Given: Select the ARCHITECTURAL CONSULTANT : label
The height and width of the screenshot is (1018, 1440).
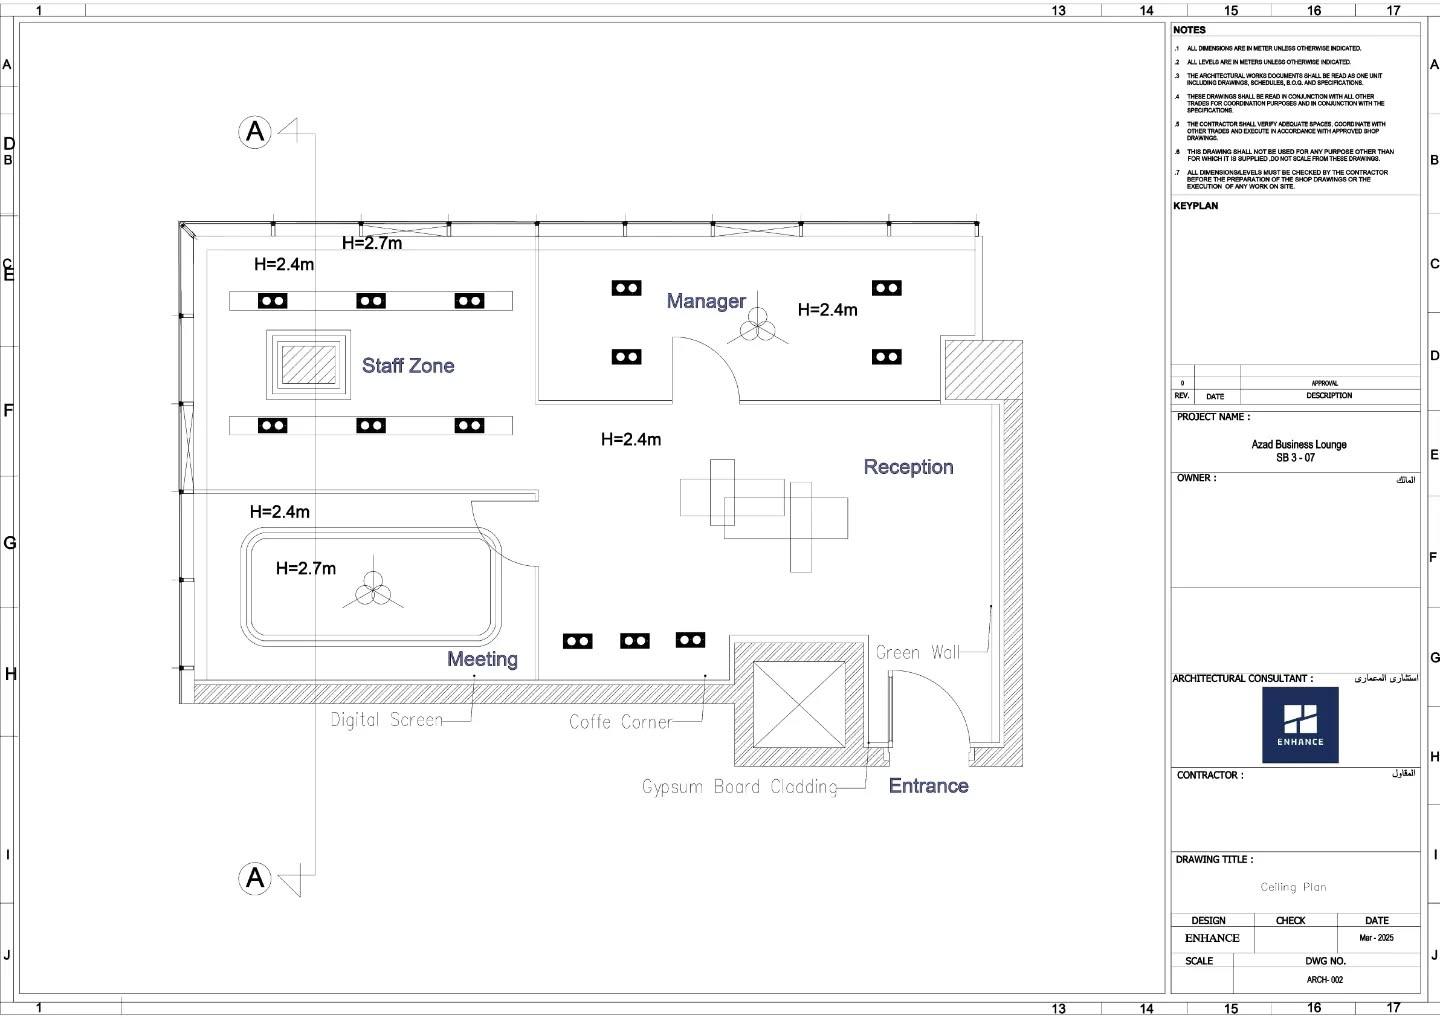Looking at the screenshot, I should (1243, 678).
